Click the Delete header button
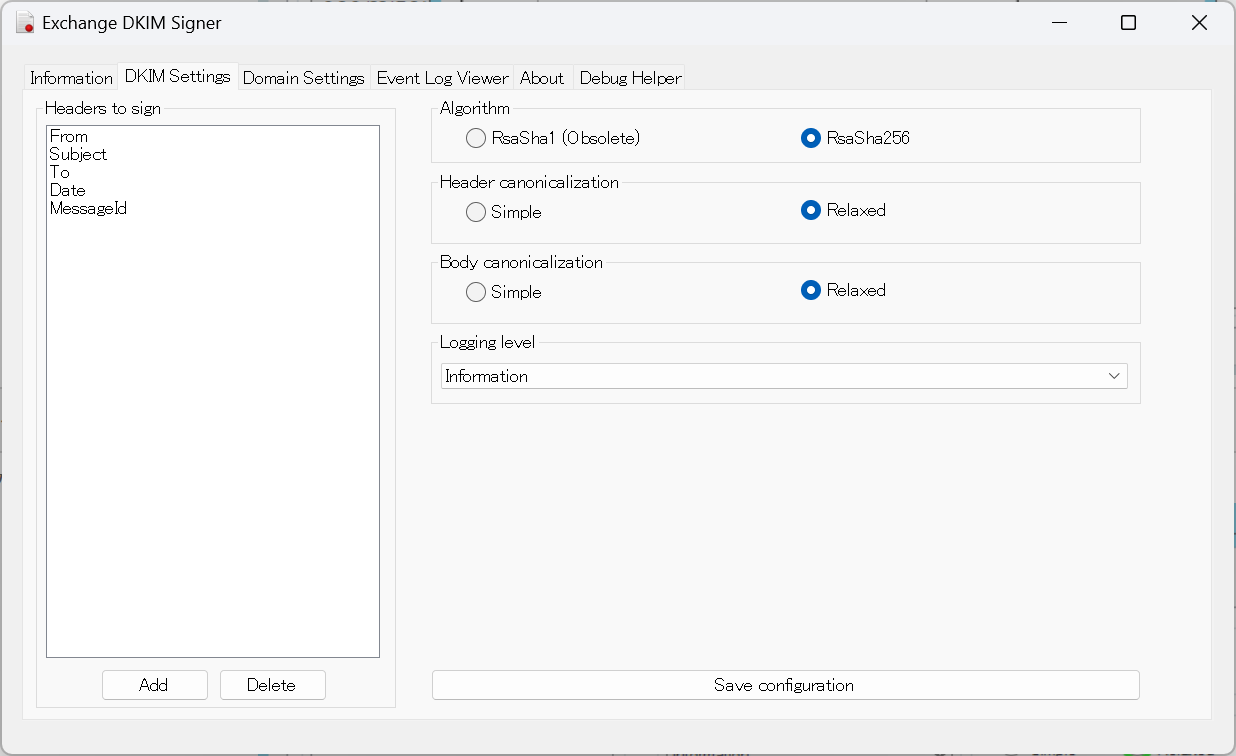Image resolution: width=1236 pixels, height=756 pixels. tap(272, 685)
